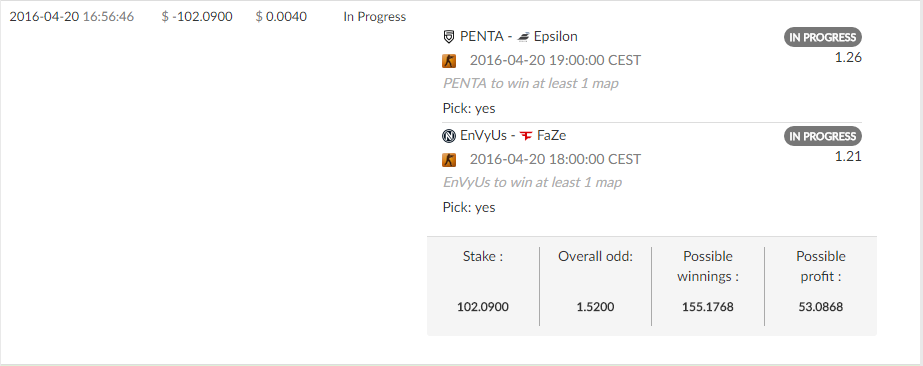Image resolution: width=923 pixels, height=366 pixels.
Task: Click the Stake value 102.0900
Action: pyautogui.click(x=483, y=307)
